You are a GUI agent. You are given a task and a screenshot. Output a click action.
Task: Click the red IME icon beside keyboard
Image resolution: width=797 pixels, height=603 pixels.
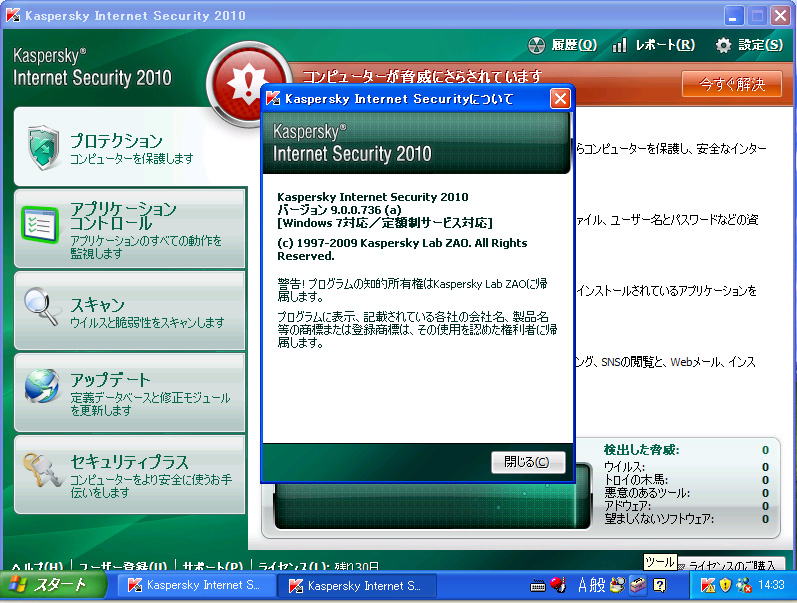558,585
